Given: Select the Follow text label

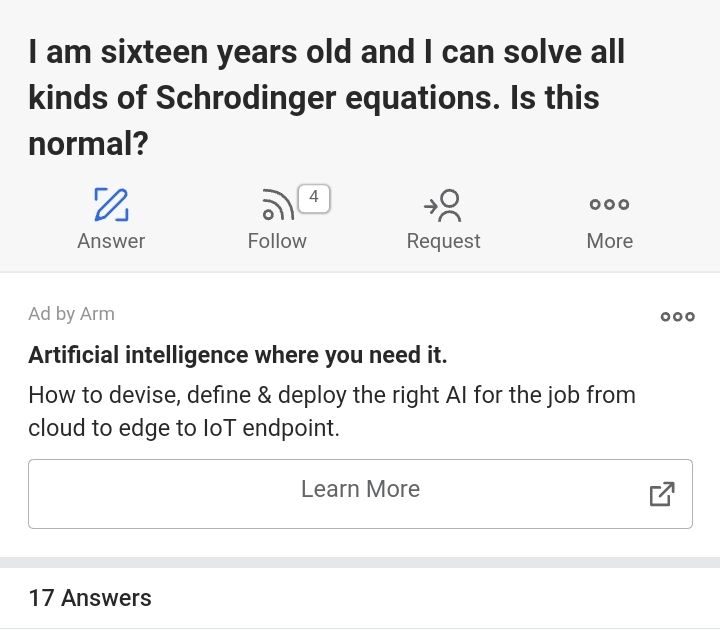Looking at the screenshot, I should coord(277,241).
